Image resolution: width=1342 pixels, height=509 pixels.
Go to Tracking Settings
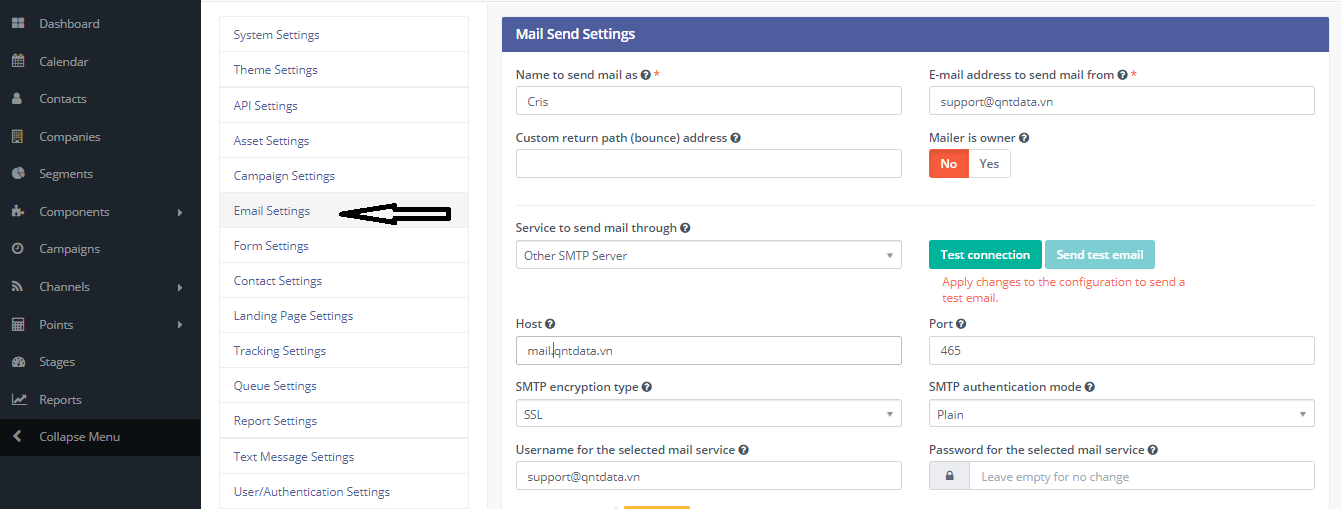click(x=280, y=351)
